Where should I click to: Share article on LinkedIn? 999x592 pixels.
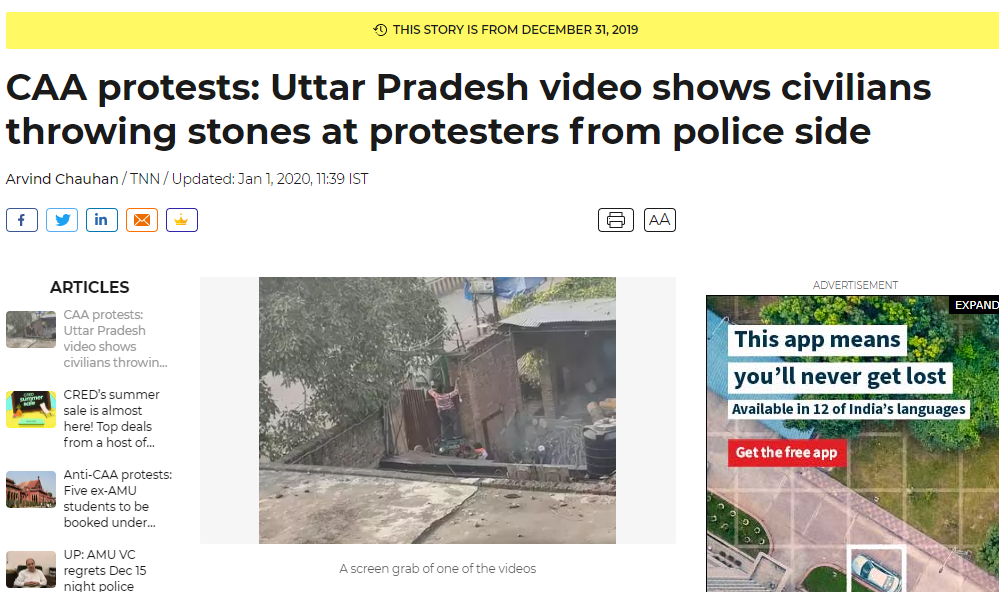(x=102, y=220)
